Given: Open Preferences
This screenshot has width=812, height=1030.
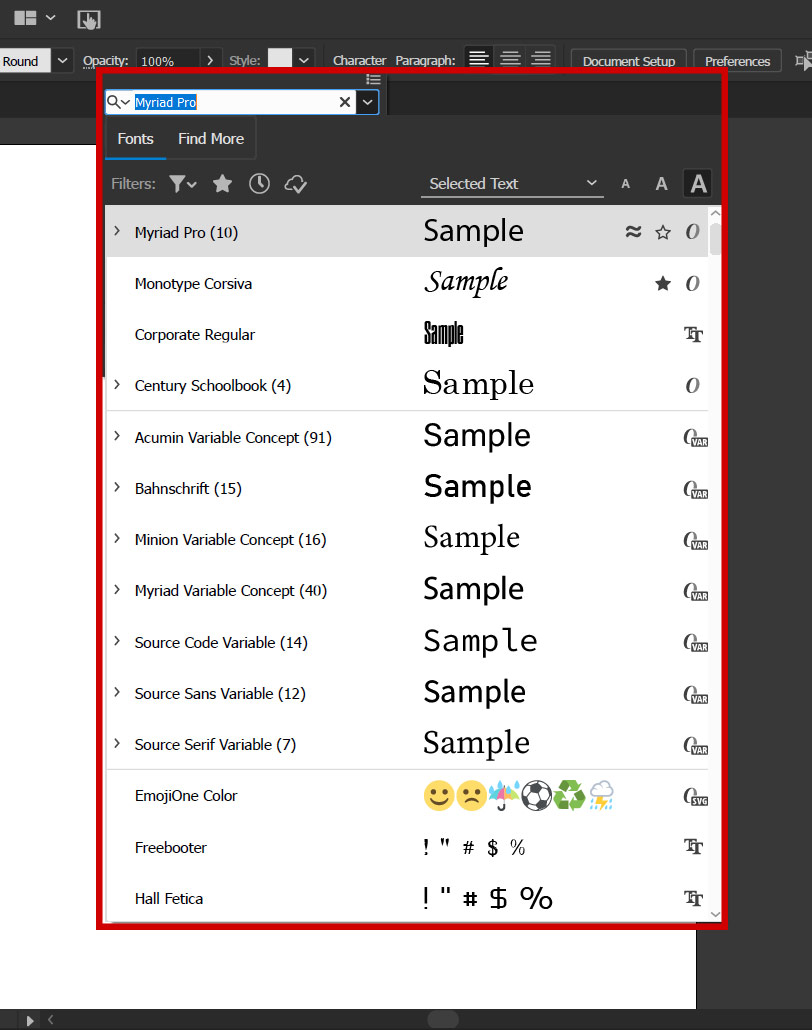Looking at the screenshot, I should click(x=737, y=61).
